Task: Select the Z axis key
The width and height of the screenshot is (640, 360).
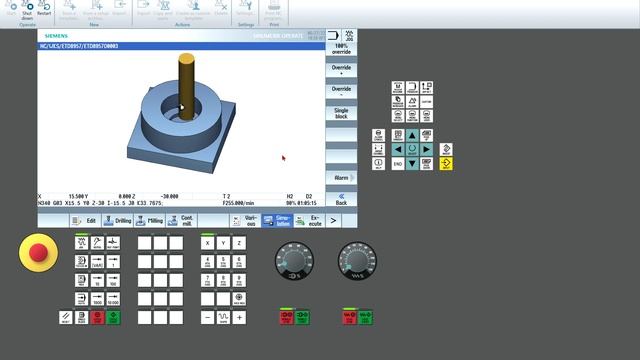Action: 239,243
